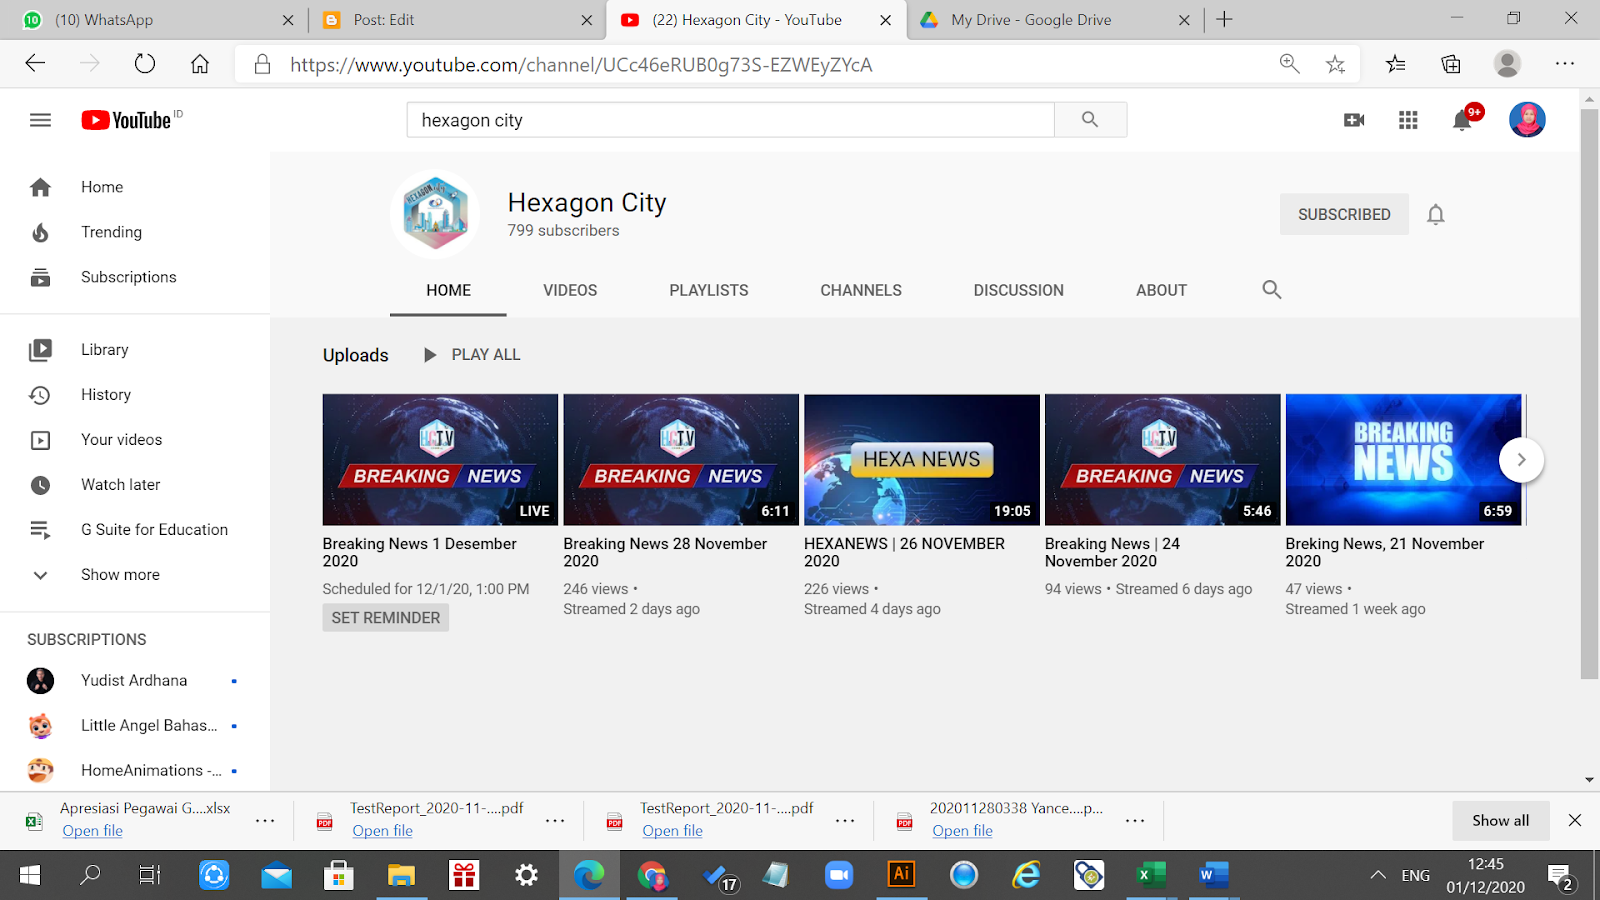Open the Favorites list icon
This screenshot has width=1600, height=900.
click(x=1395, y=64)
